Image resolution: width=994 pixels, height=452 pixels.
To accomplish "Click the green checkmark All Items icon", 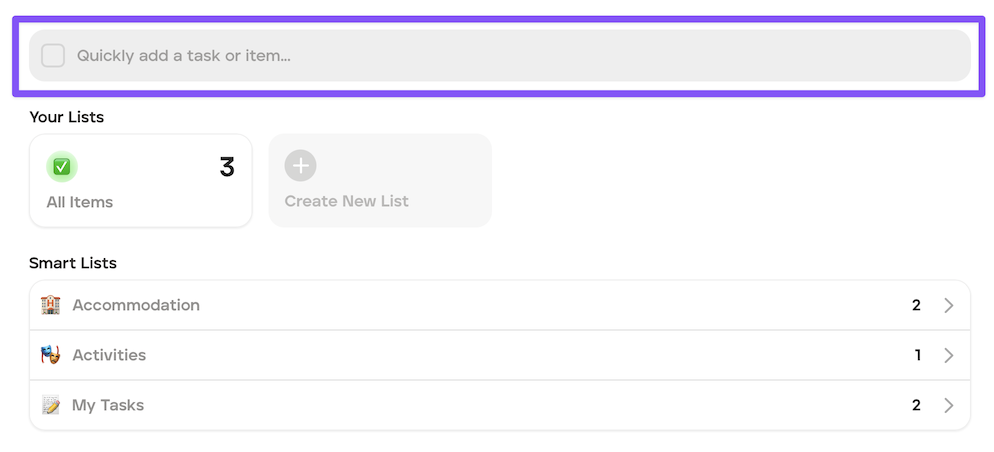I will point(61,167).
